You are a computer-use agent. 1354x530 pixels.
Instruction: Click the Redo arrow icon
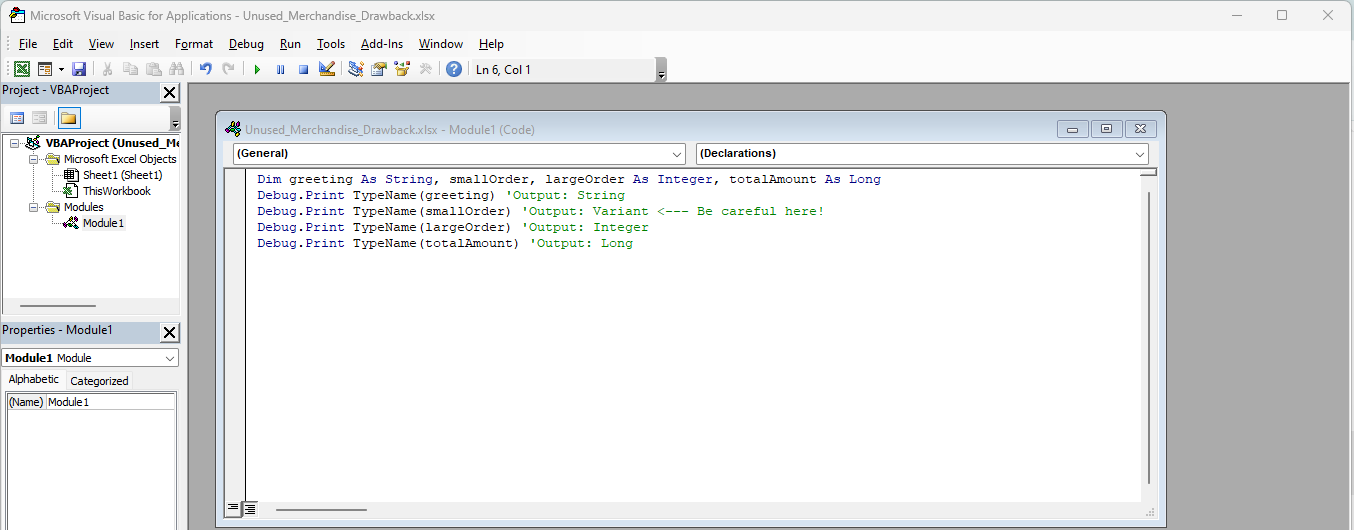point(229,69)
